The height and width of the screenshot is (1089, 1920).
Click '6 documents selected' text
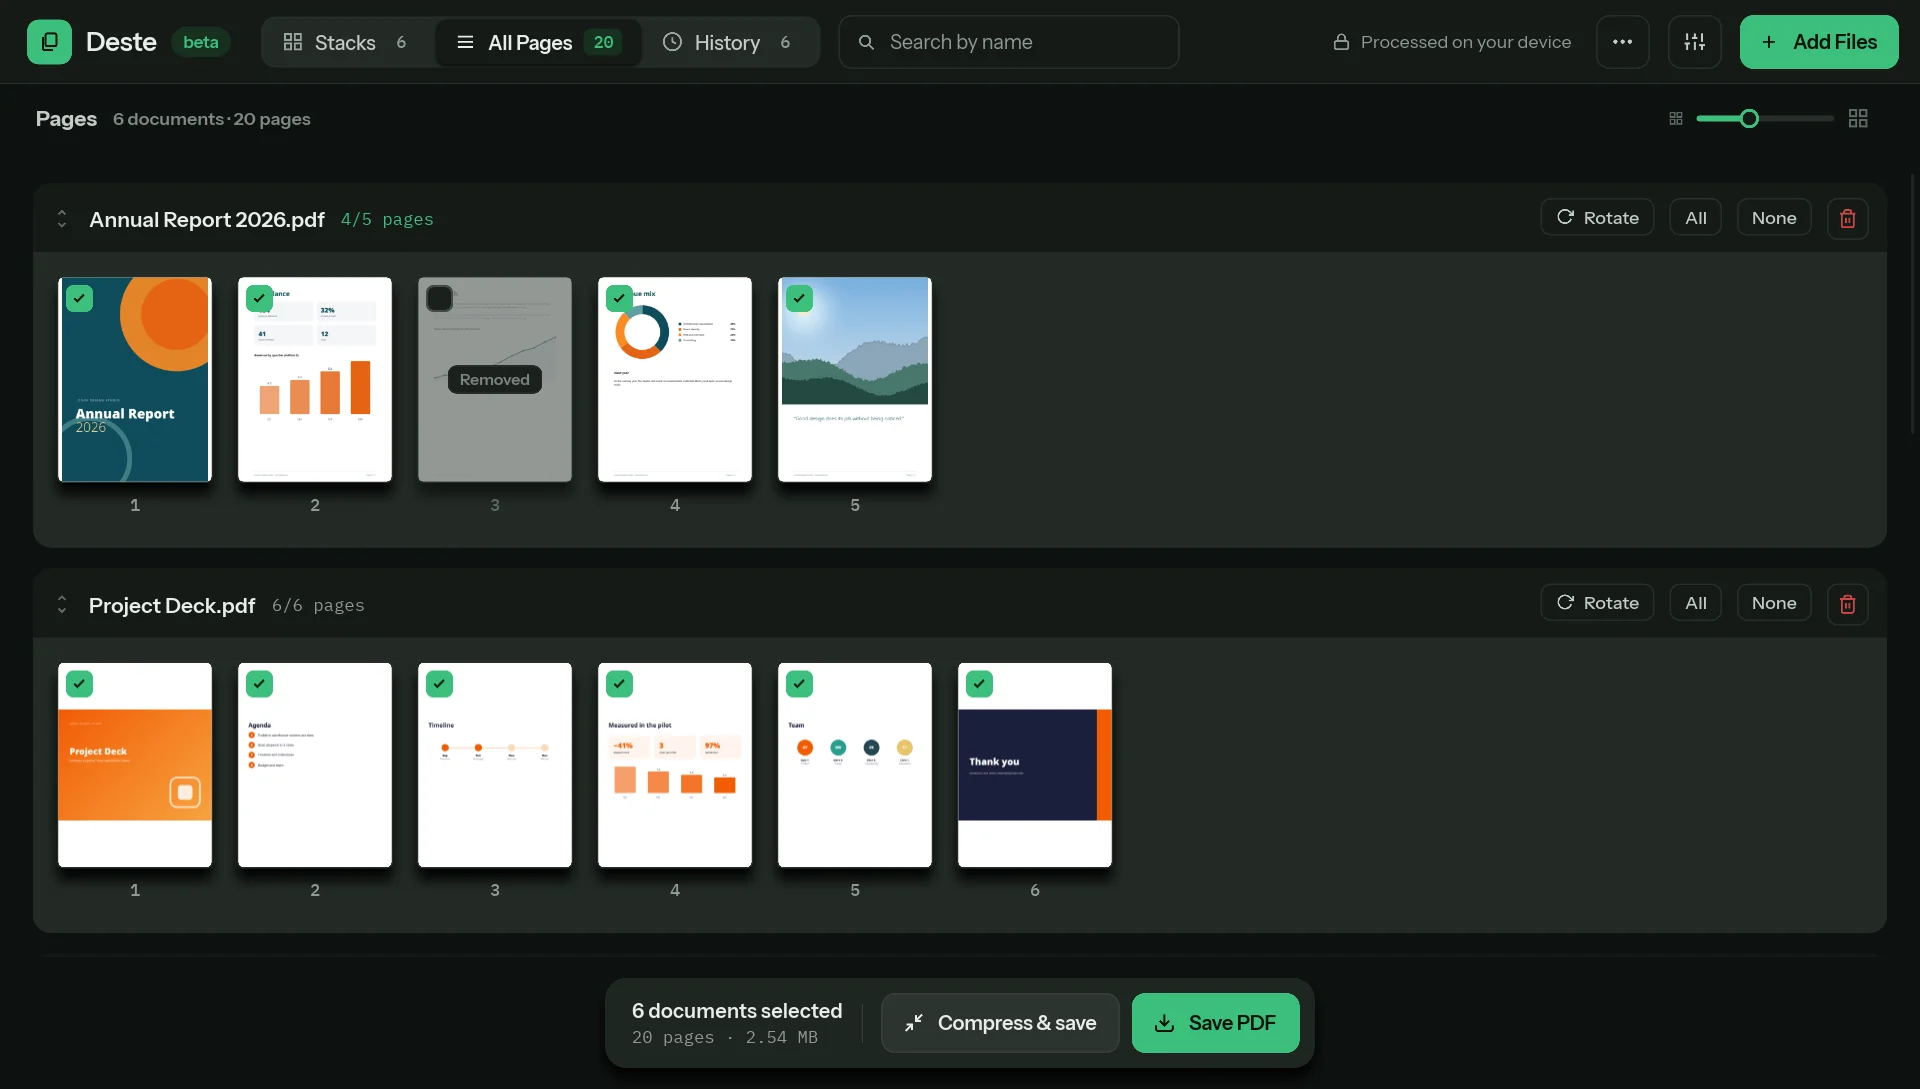tap(737, 1011)
